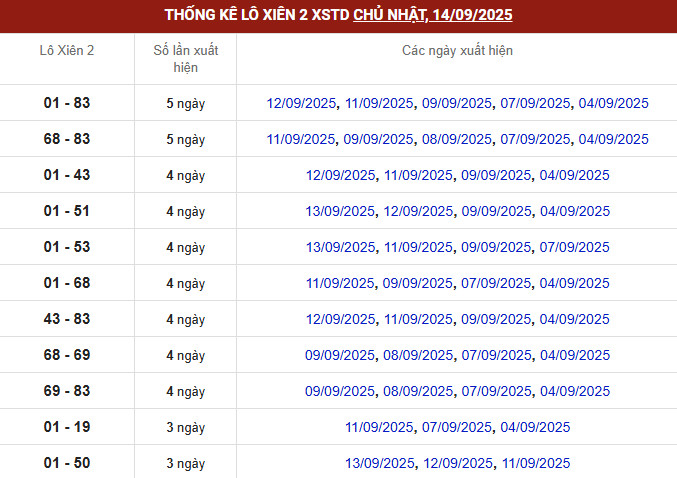Click 04/09/2025 in the 01 - 83 row
Image resolution: width=677 pixels, height=478 pixels.
(x=614, y=103)
